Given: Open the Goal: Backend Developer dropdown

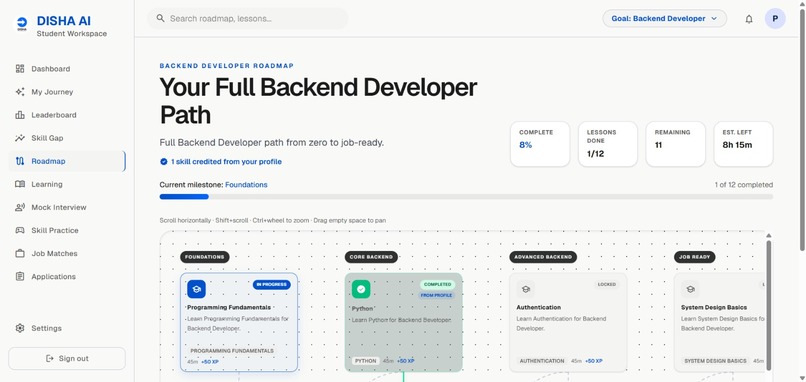Looking at the screenshot, I should point(665,19).
